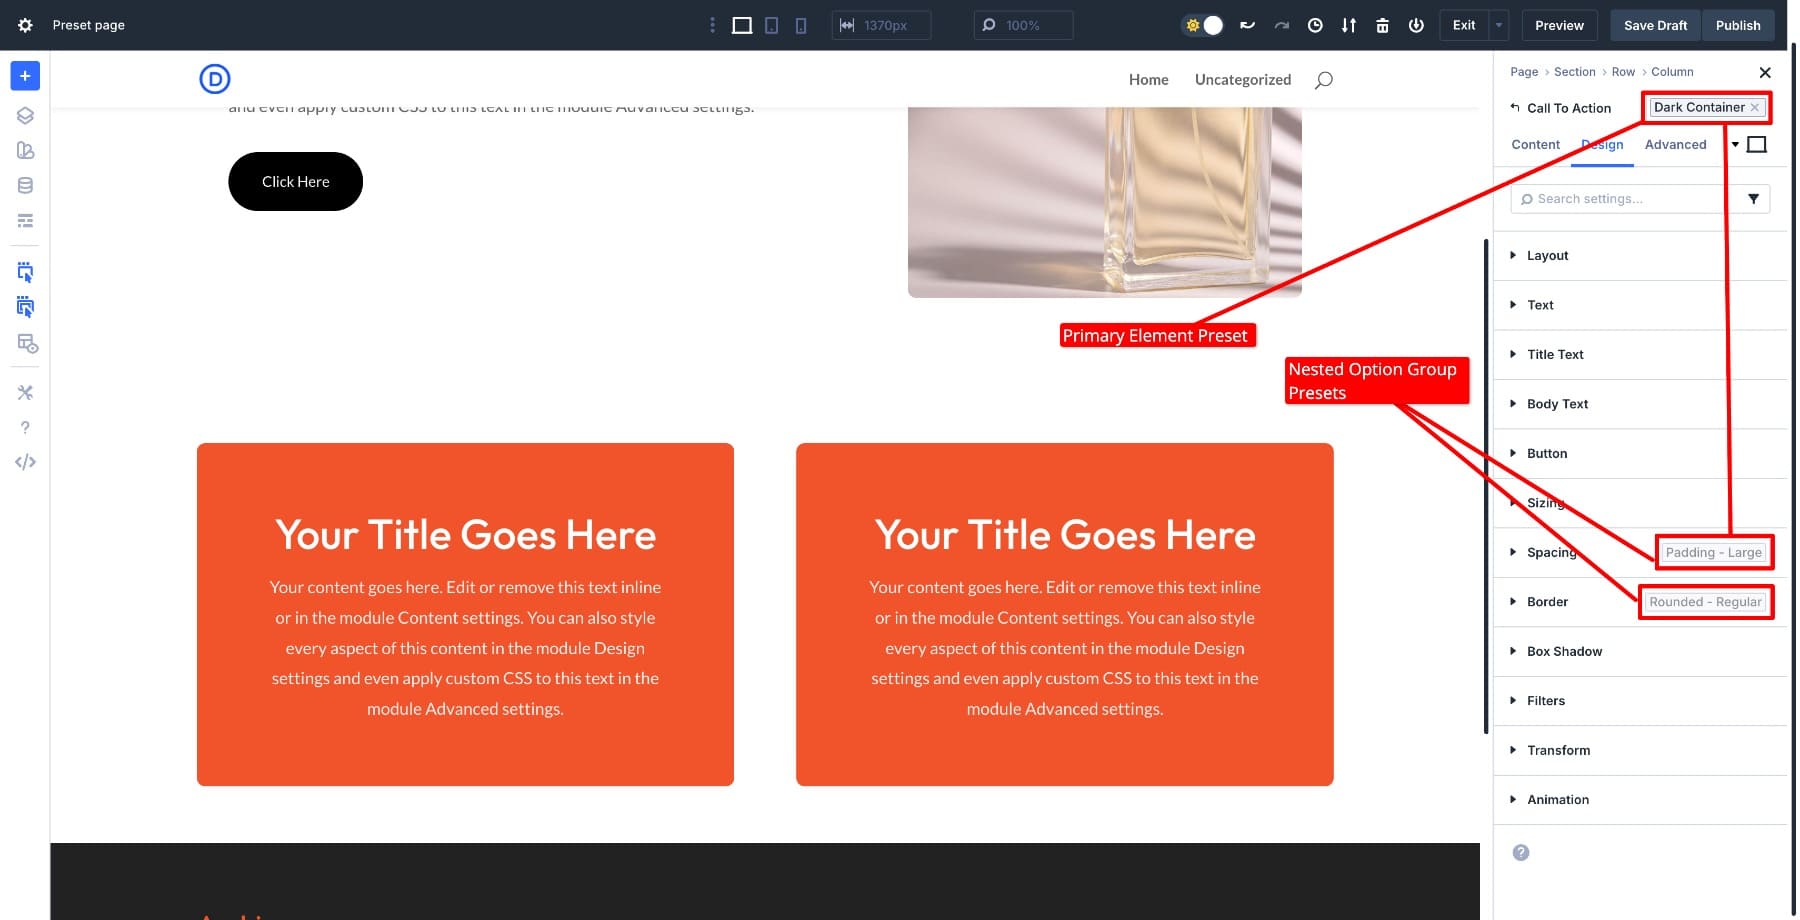1800x920 pixels.
Task: Switch to the Advanced tab
Action: 1676,145
